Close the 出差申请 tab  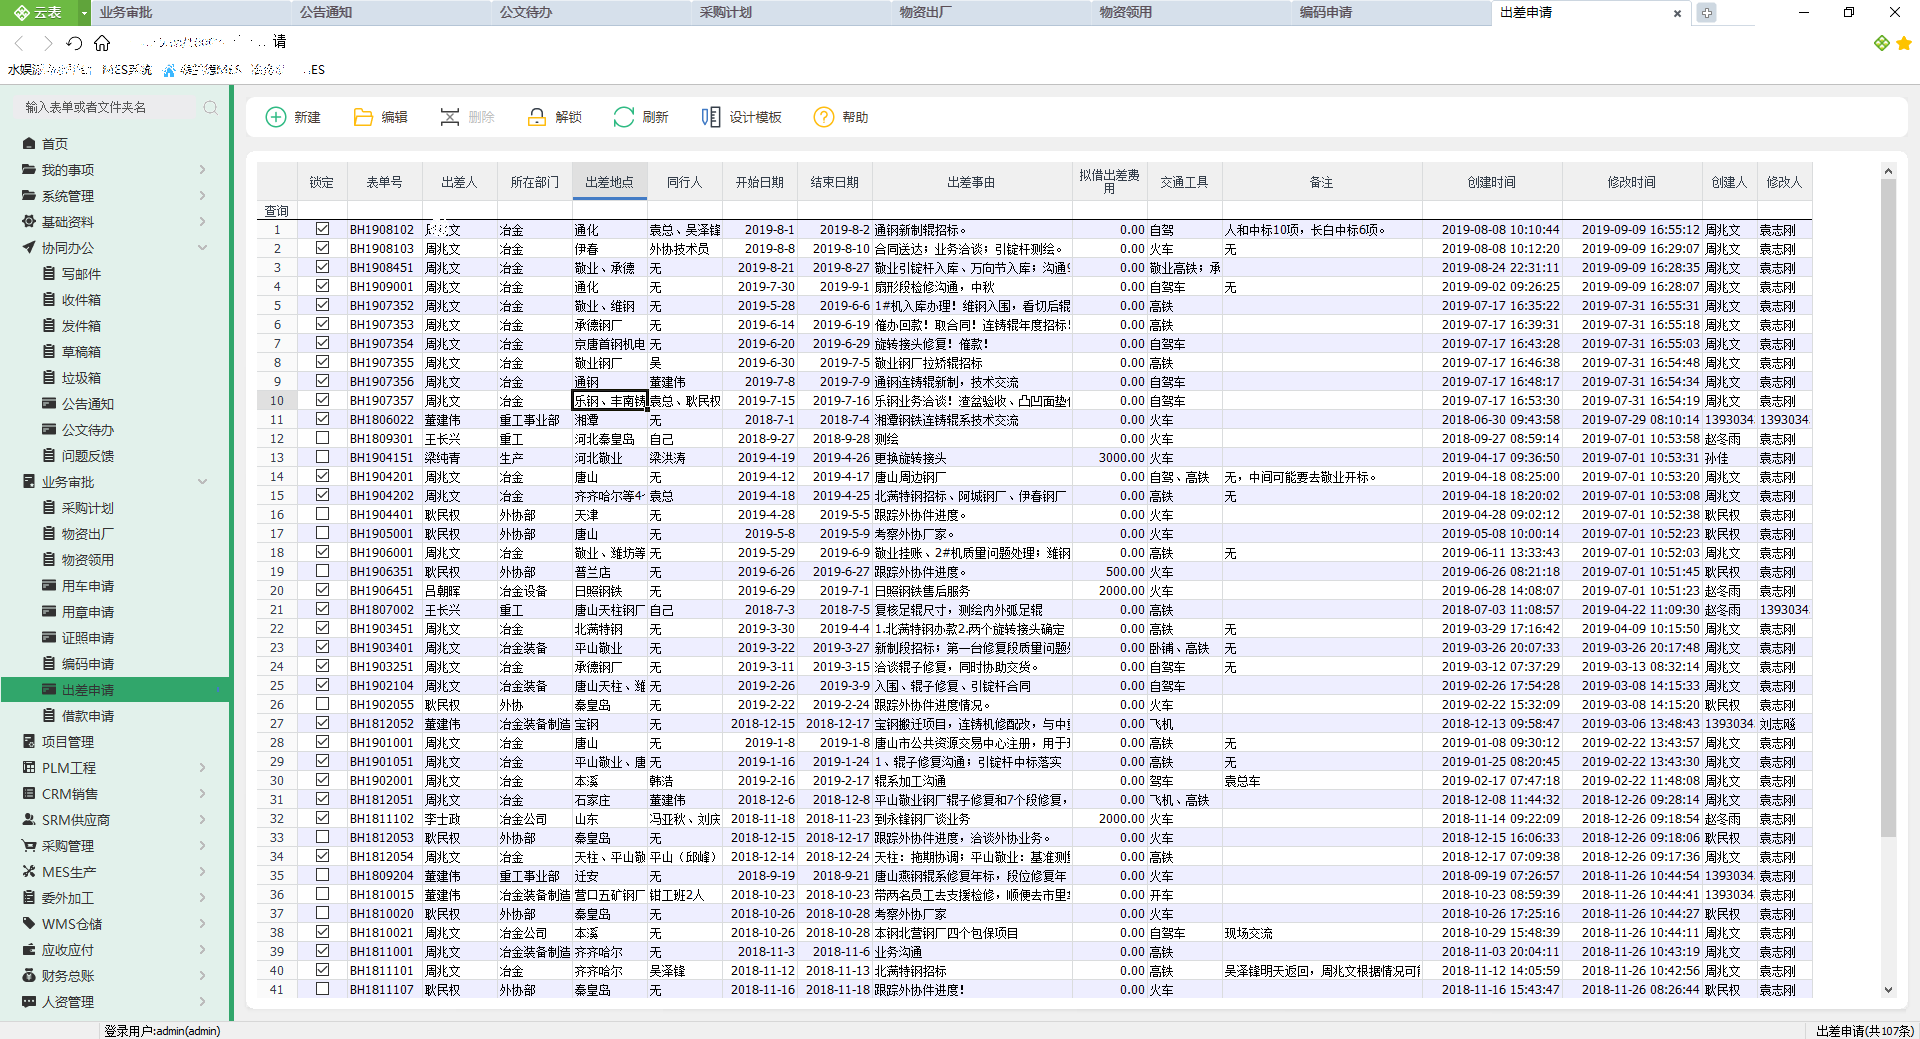pyautogui.click(x=1677, y=13)
